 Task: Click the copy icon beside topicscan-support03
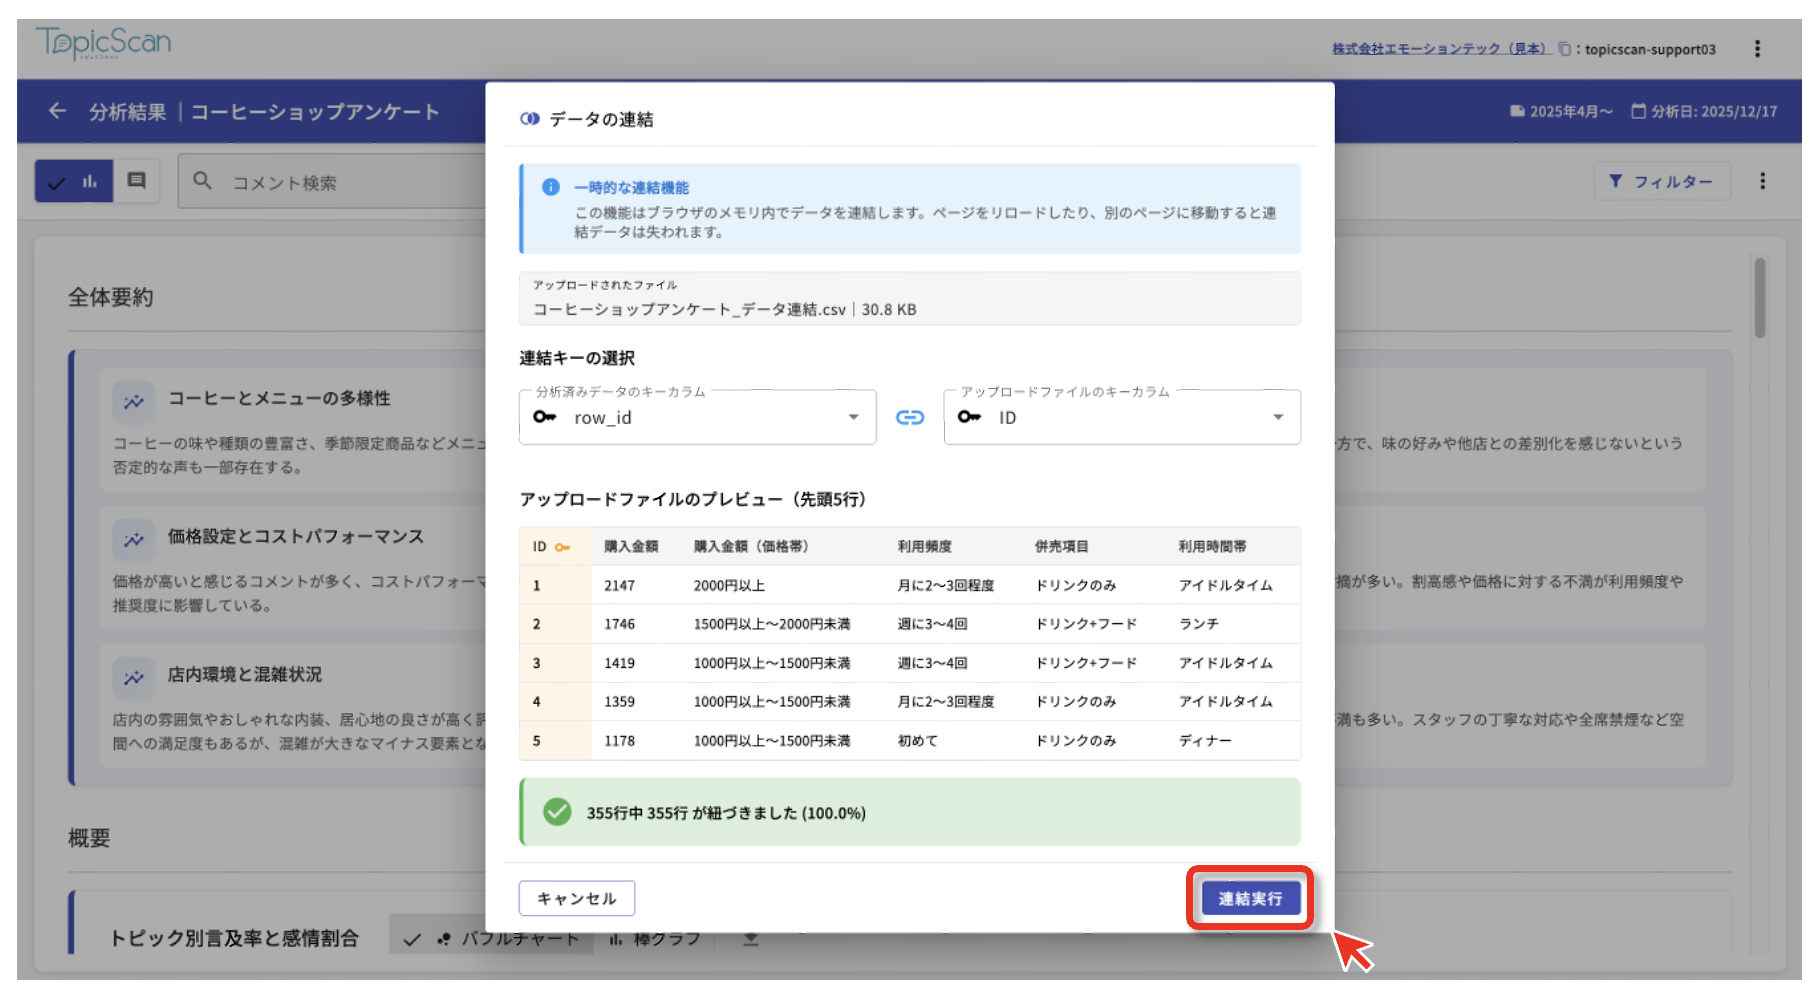(x=1564, y=49)
